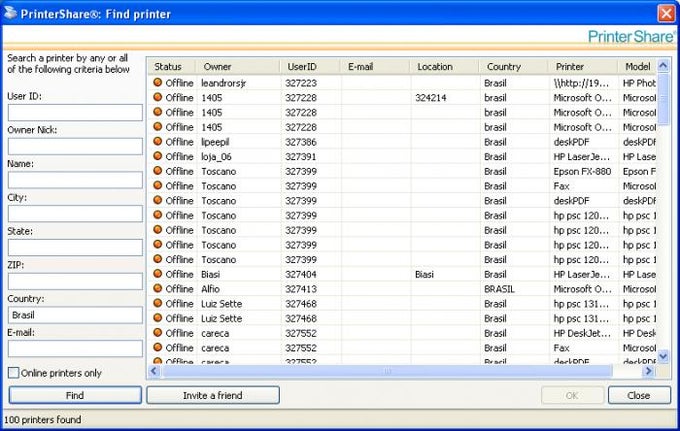The width and height of the screenshot is (680, 431).
Task: Sort by Location column header
Action: click(445, 66)
